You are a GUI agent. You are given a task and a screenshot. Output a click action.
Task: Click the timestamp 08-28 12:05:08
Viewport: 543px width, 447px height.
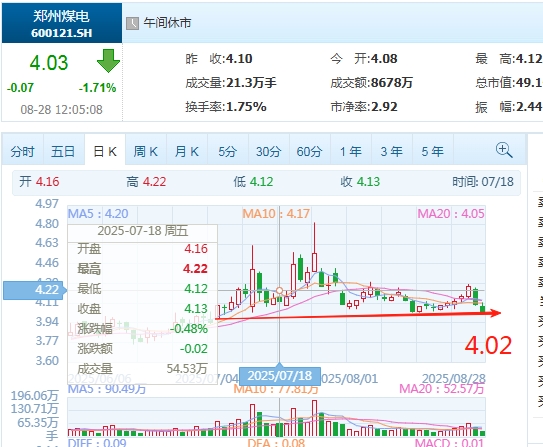pyautogui.click(x=62, y=110)
